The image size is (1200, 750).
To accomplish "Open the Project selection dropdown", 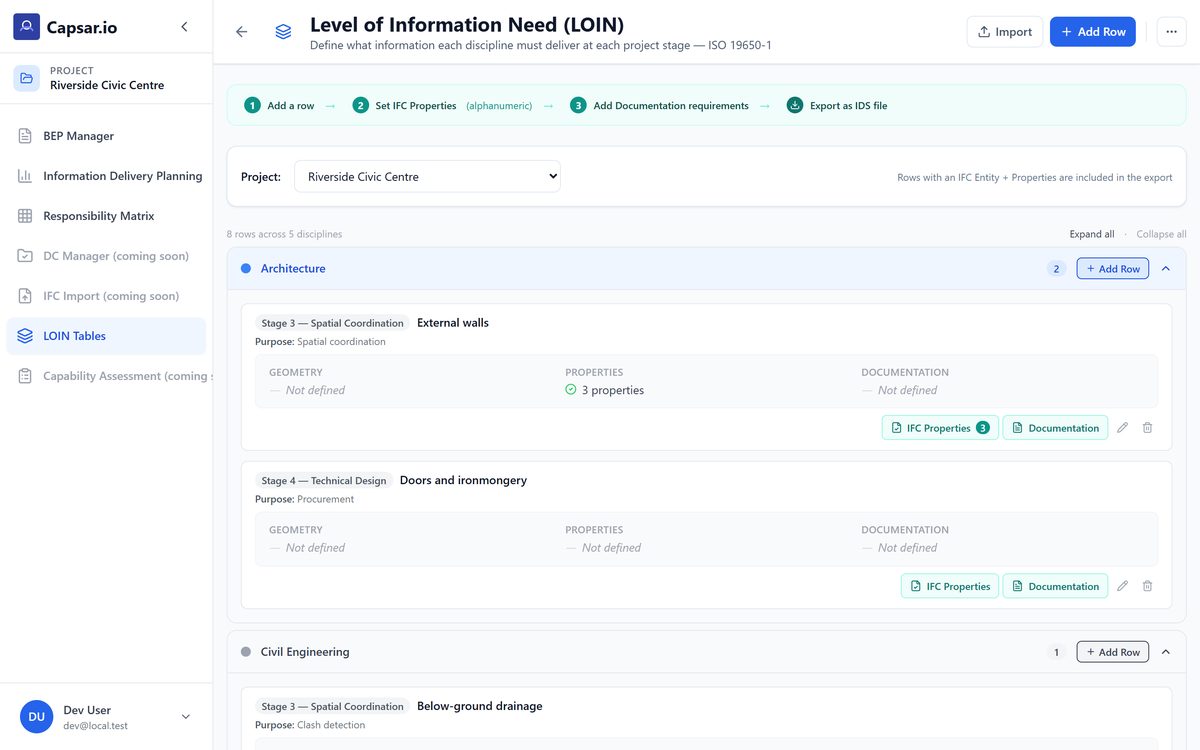I will (x=427, y=177).
